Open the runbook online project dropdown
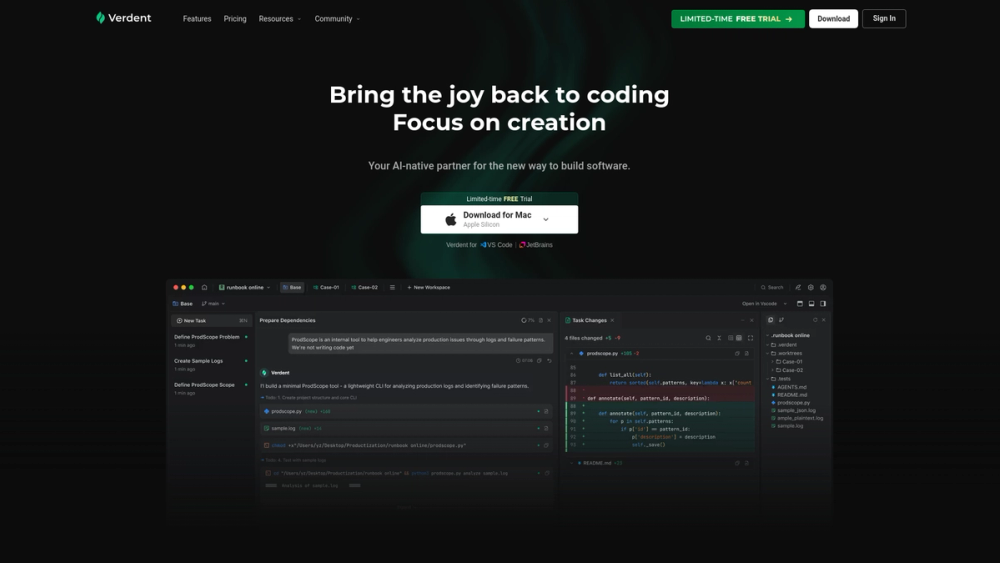Viewport: 1000px width, 563px height. coord(245,288)
